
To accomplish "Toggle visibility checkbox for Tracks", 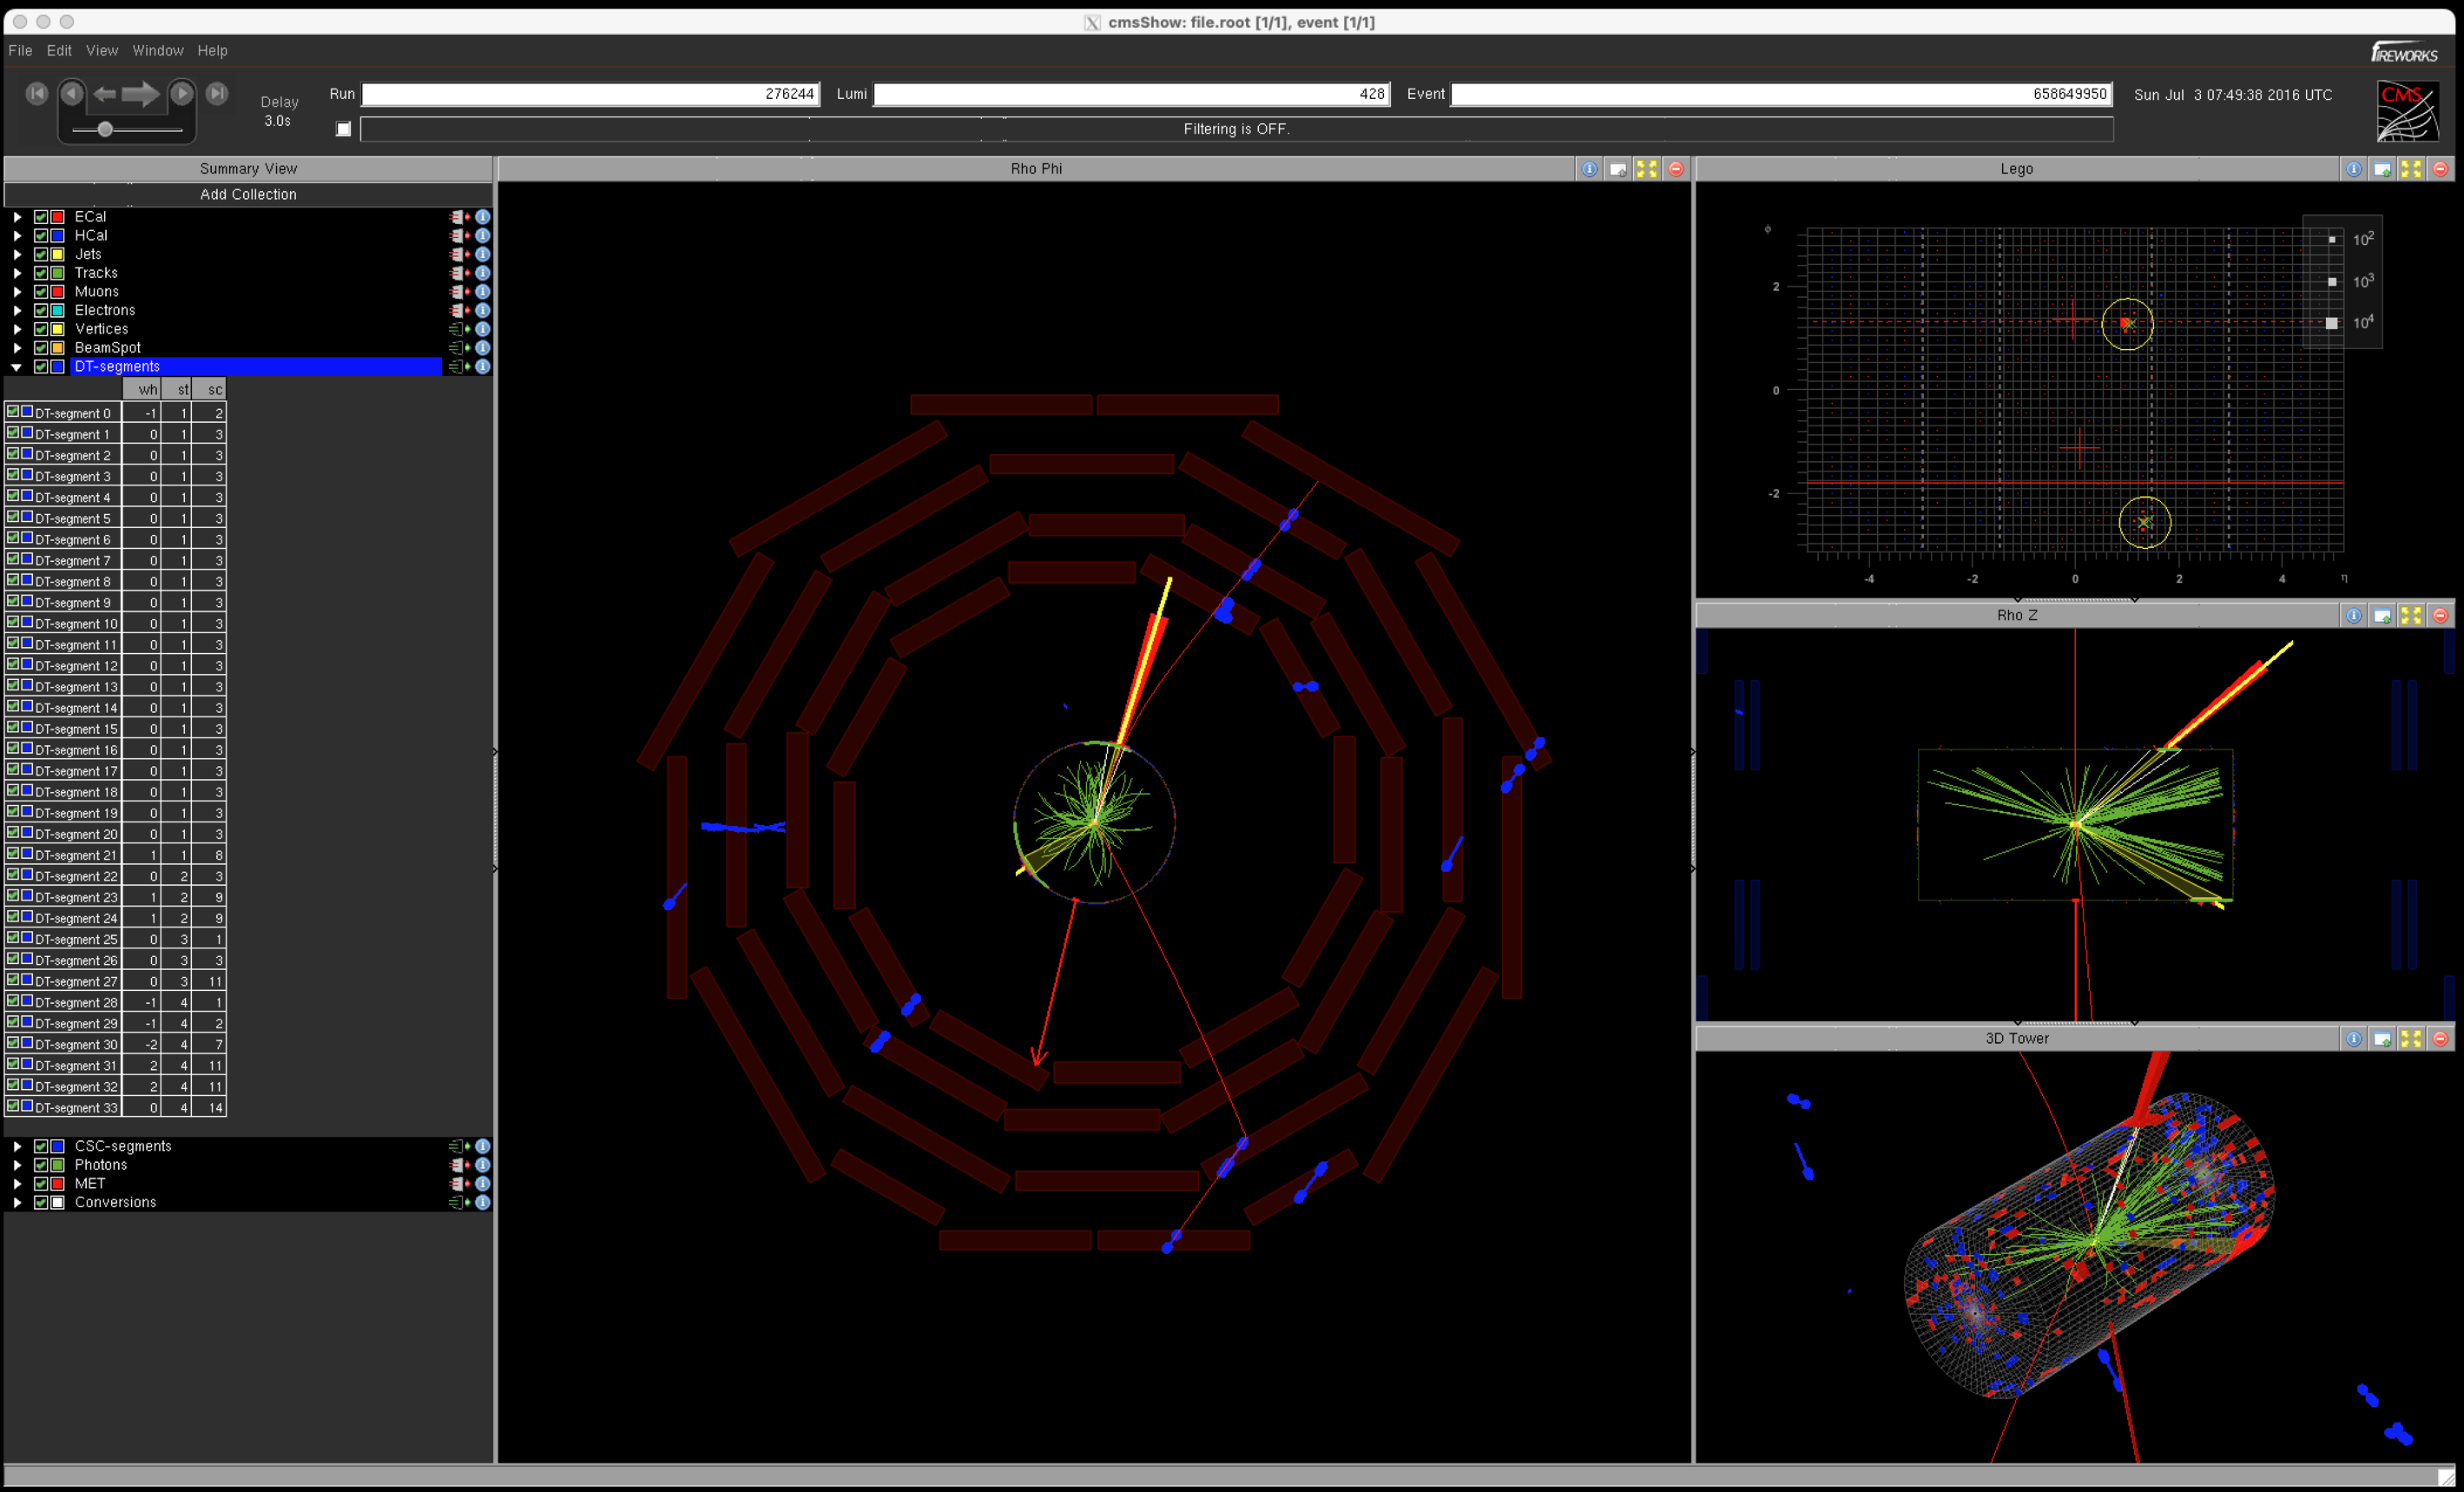I will point(41,273).
